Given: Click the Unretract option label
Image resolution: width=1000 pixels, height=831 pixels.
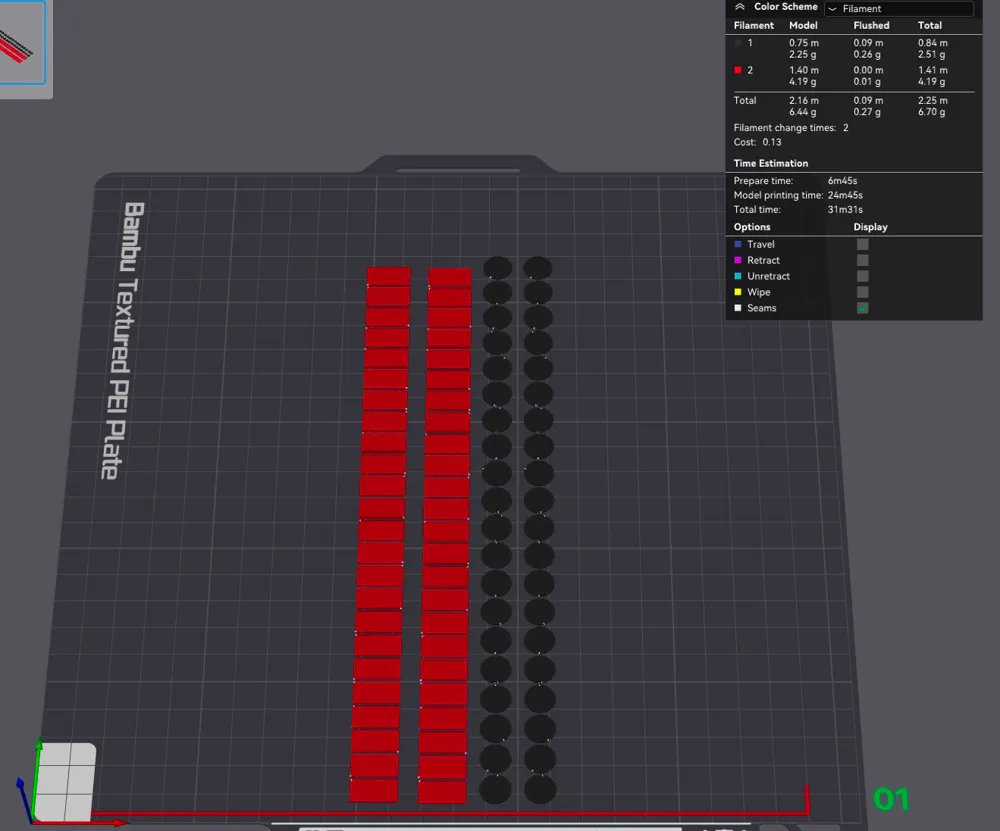Looking at the screenshot, I should [768, 276].
